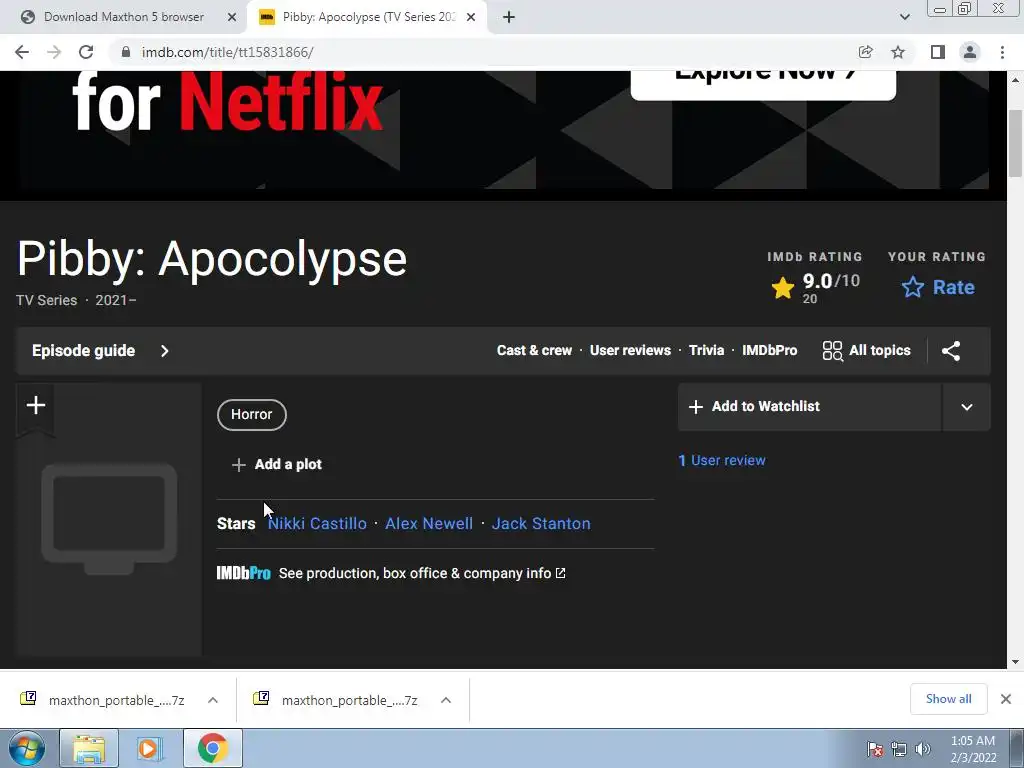1024x768 pixels.
Task: Expand the Watchlist dropdown arrow
Action: [967, 407]
